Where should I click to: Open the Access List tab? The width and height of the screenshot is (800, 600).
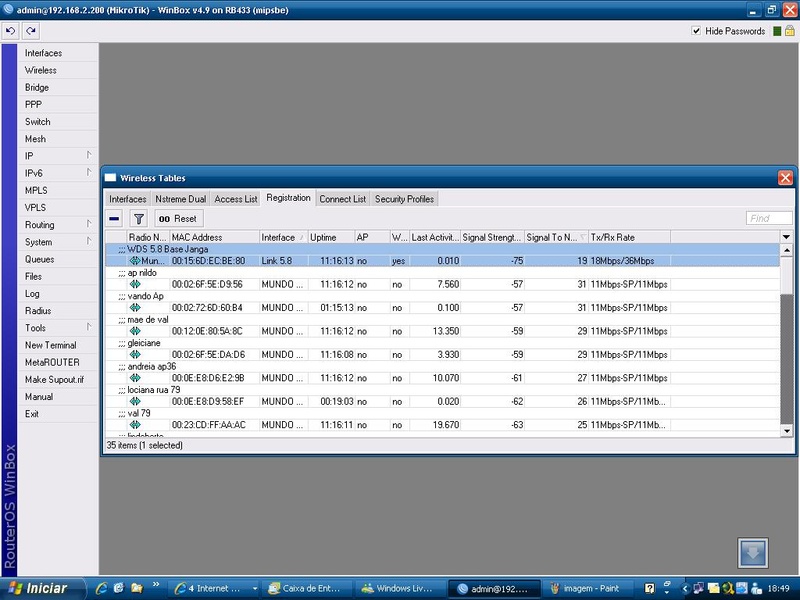[x=236, y=199]
